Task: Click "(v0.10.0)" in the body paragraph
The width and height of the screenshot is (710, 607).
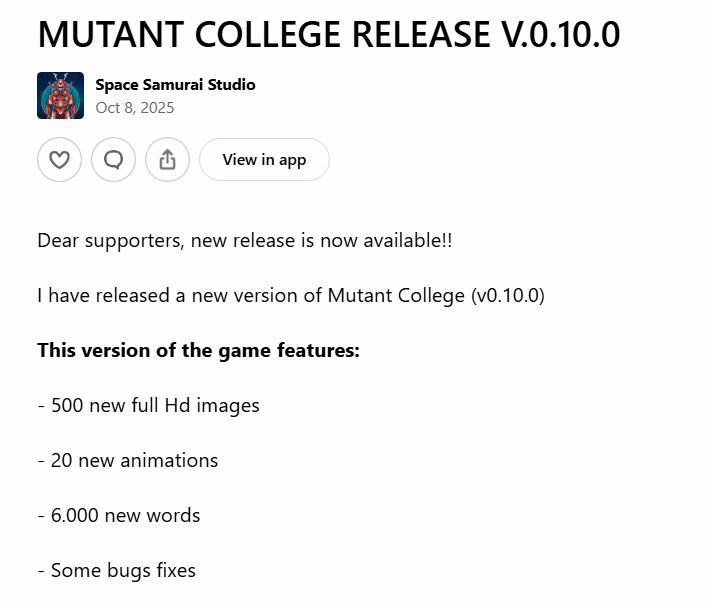Action: (507, 296)
